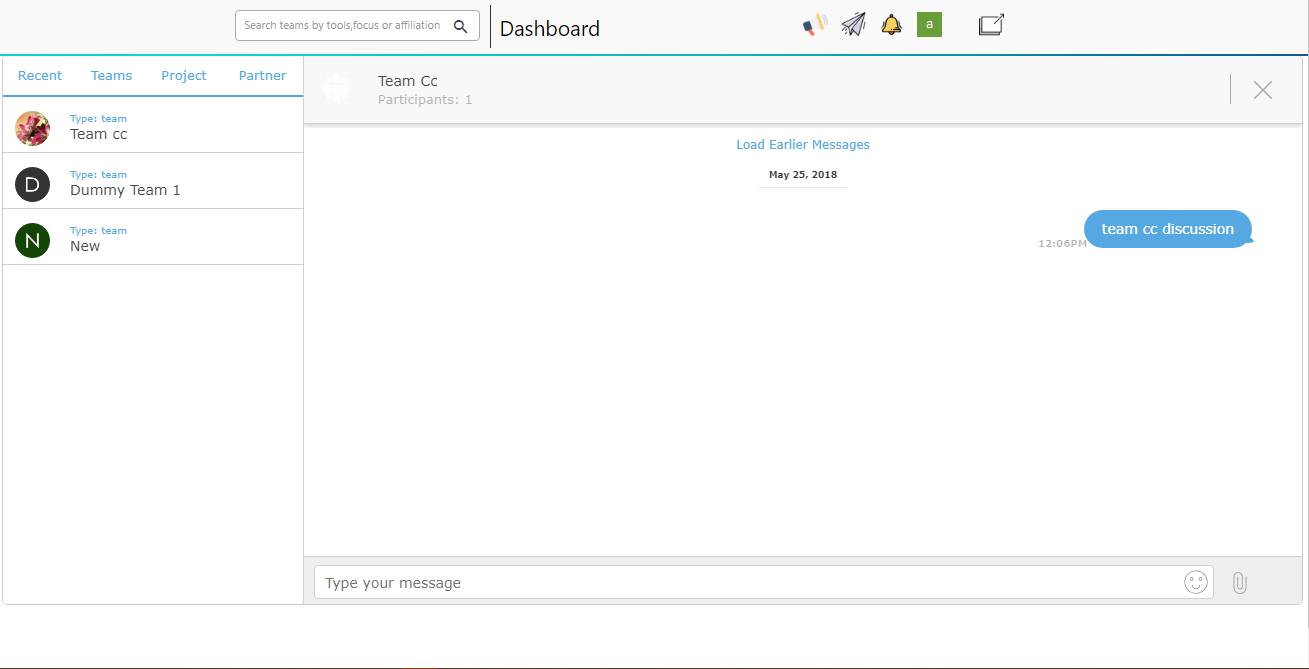Image resolution: width=1309 pixels, height=669 pixels.
Task: Open the paper plane messages icon
Action: (x=853, y=25)
